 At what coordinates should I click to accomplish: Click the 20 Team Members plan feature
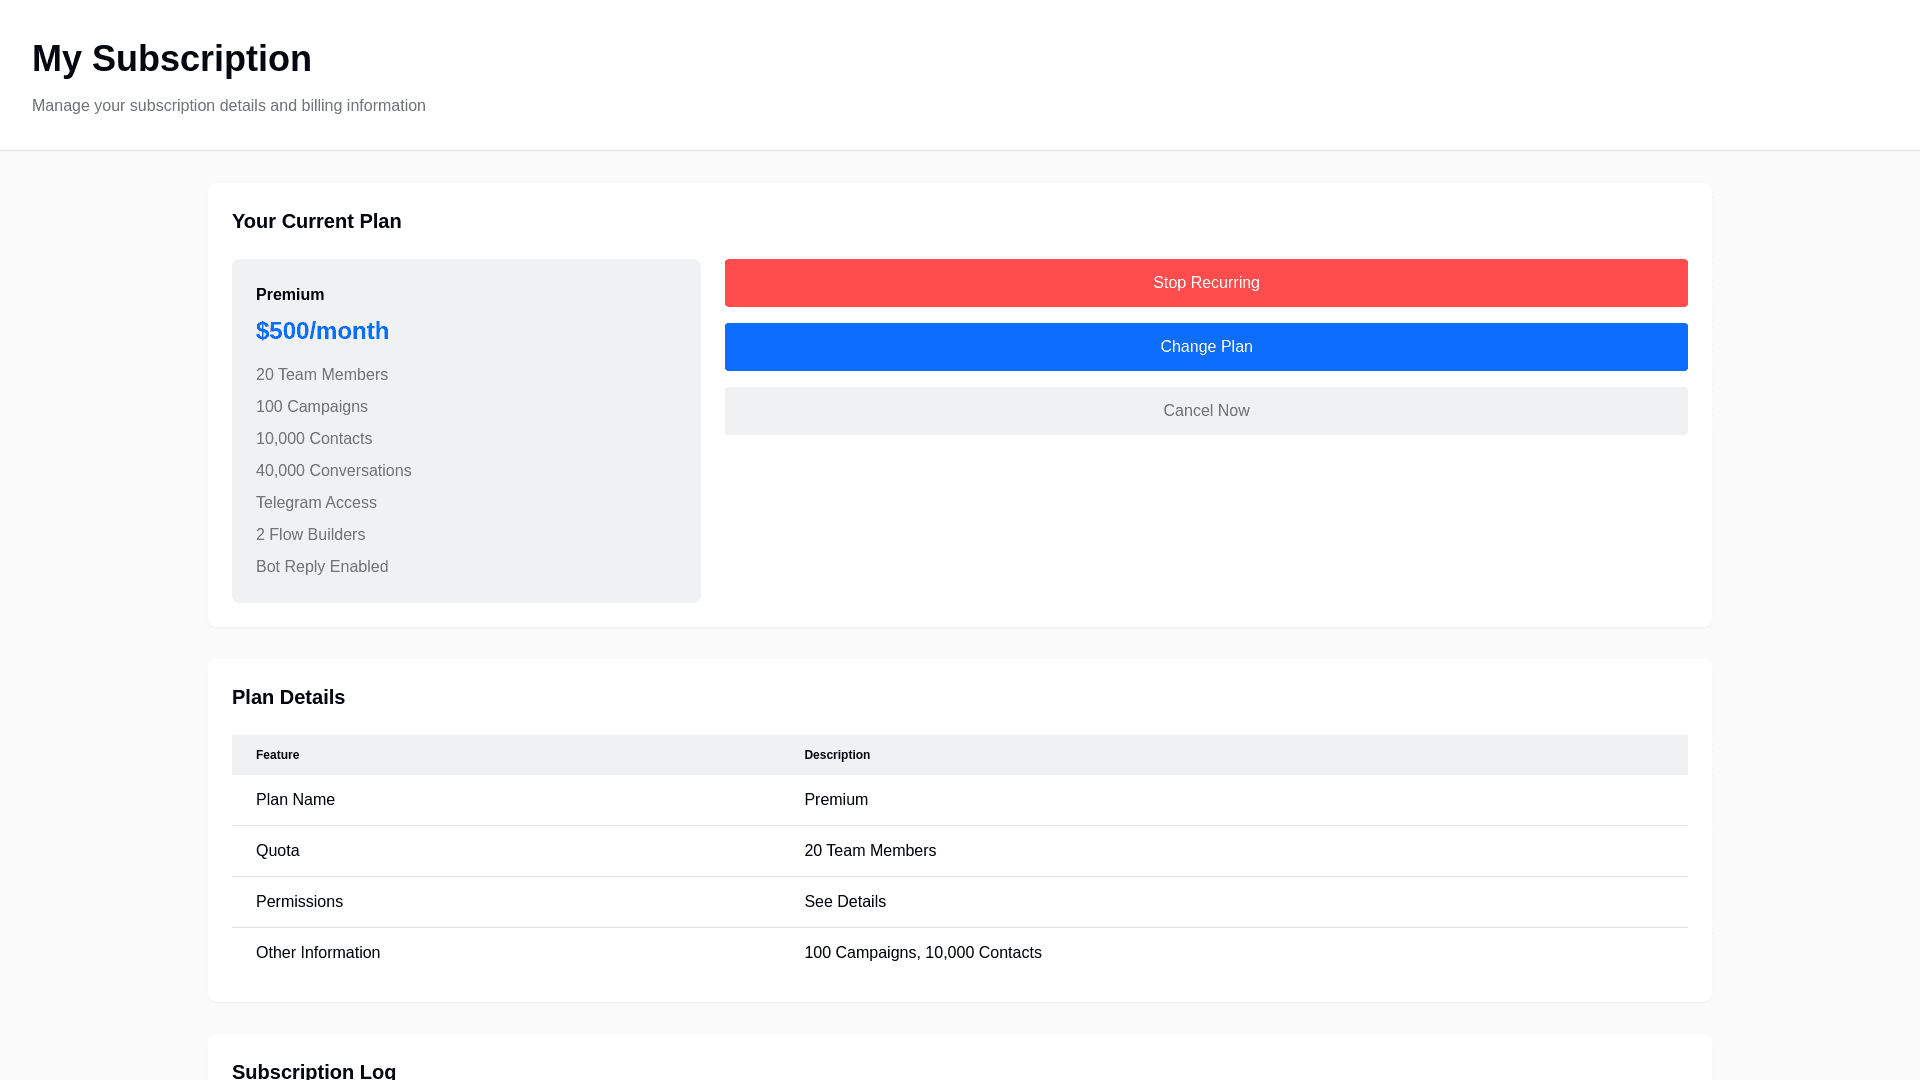(x=322, y=375)
